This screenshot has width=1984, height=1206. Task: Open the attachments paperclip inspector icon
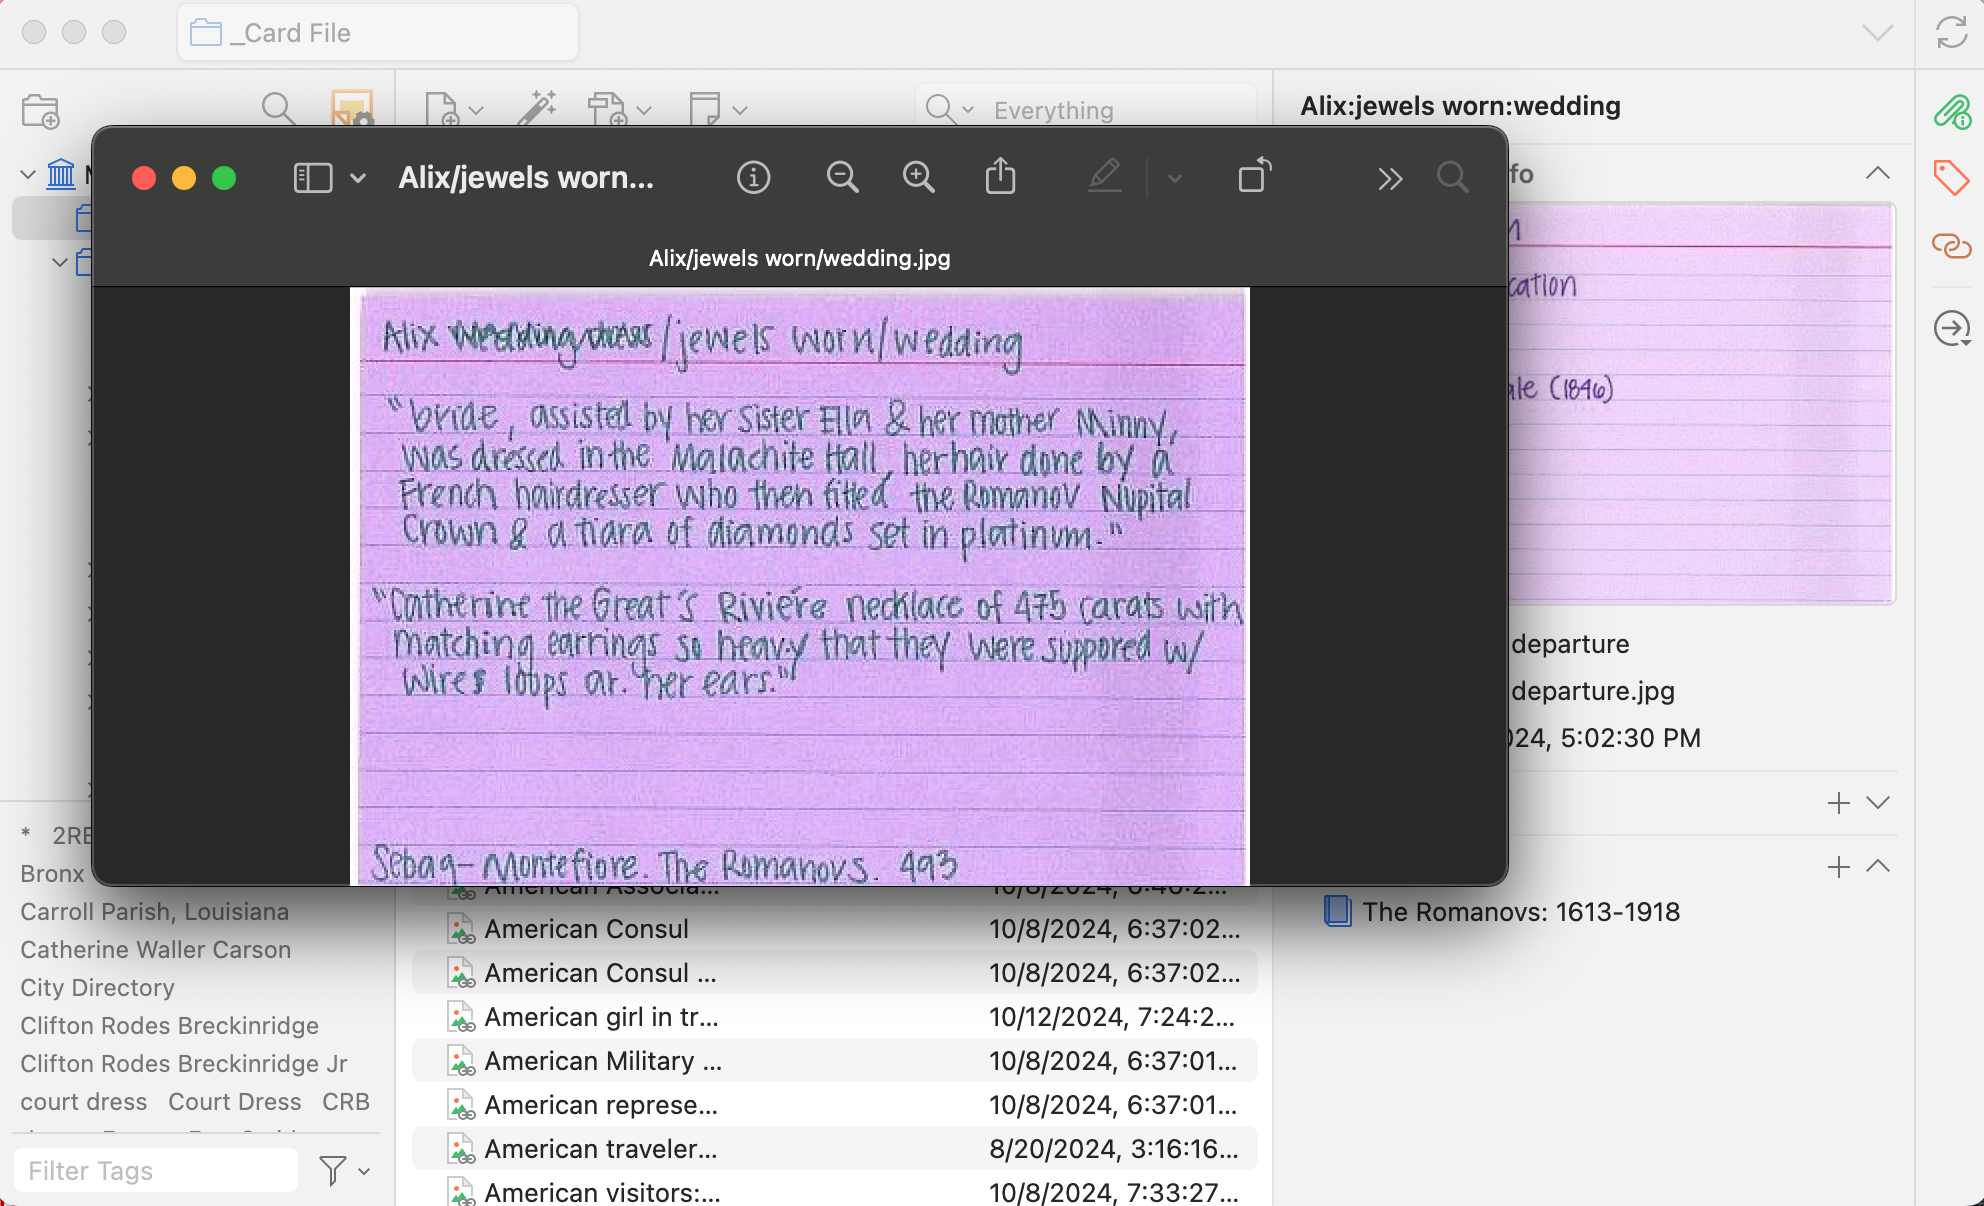pos(1951,112)
